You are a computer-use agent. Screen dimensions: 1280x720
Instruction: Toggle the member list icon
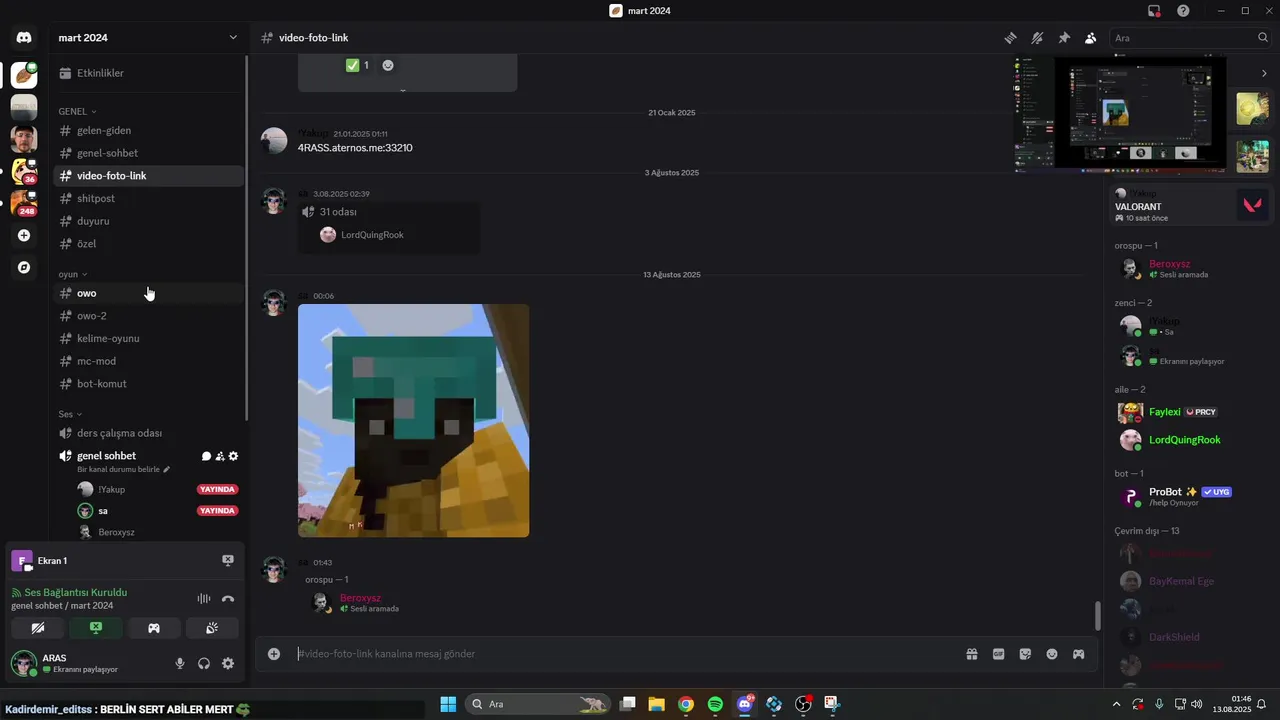click(x=1091, y=38)
